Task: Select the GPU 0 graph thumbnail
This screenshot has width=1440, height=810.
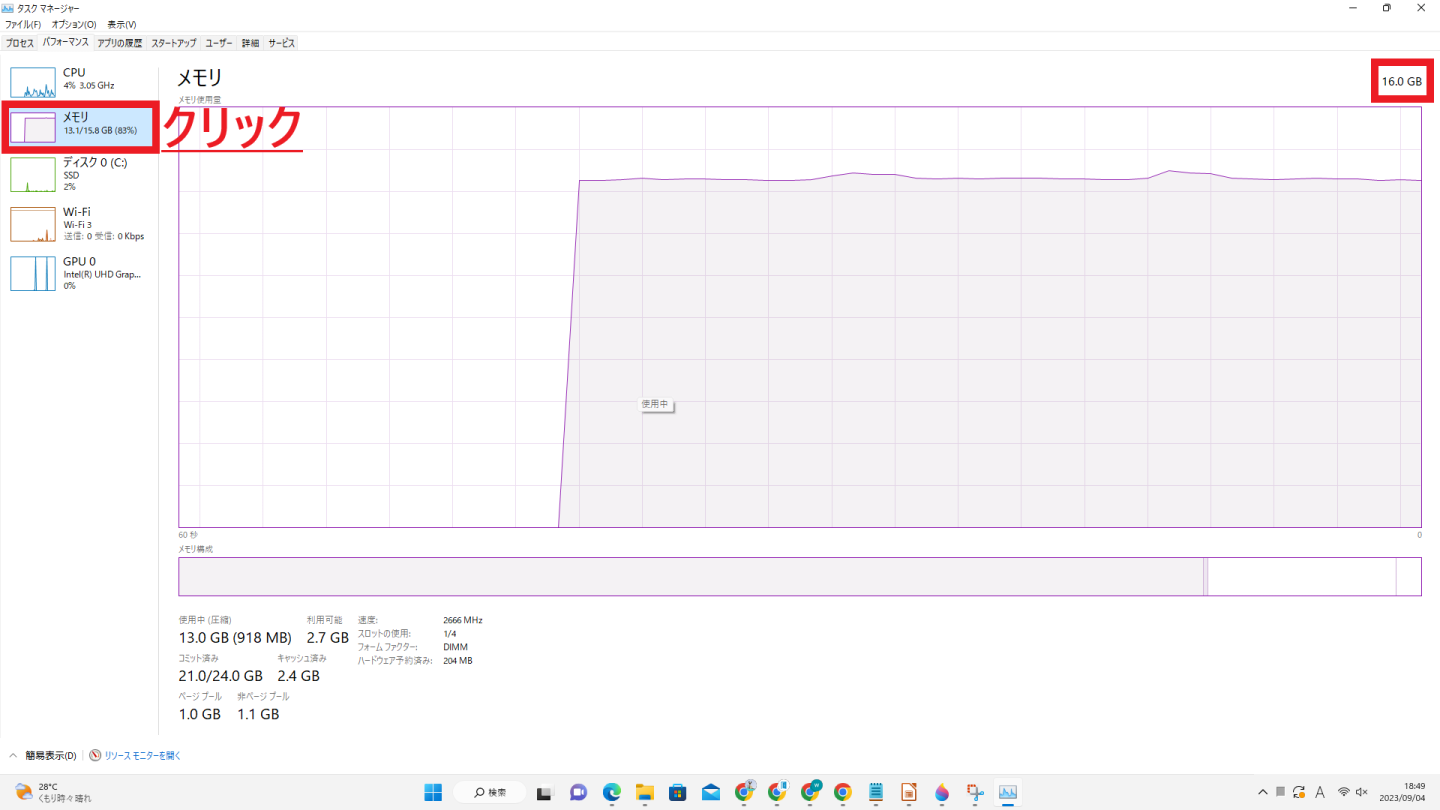Action: [33, 273]
